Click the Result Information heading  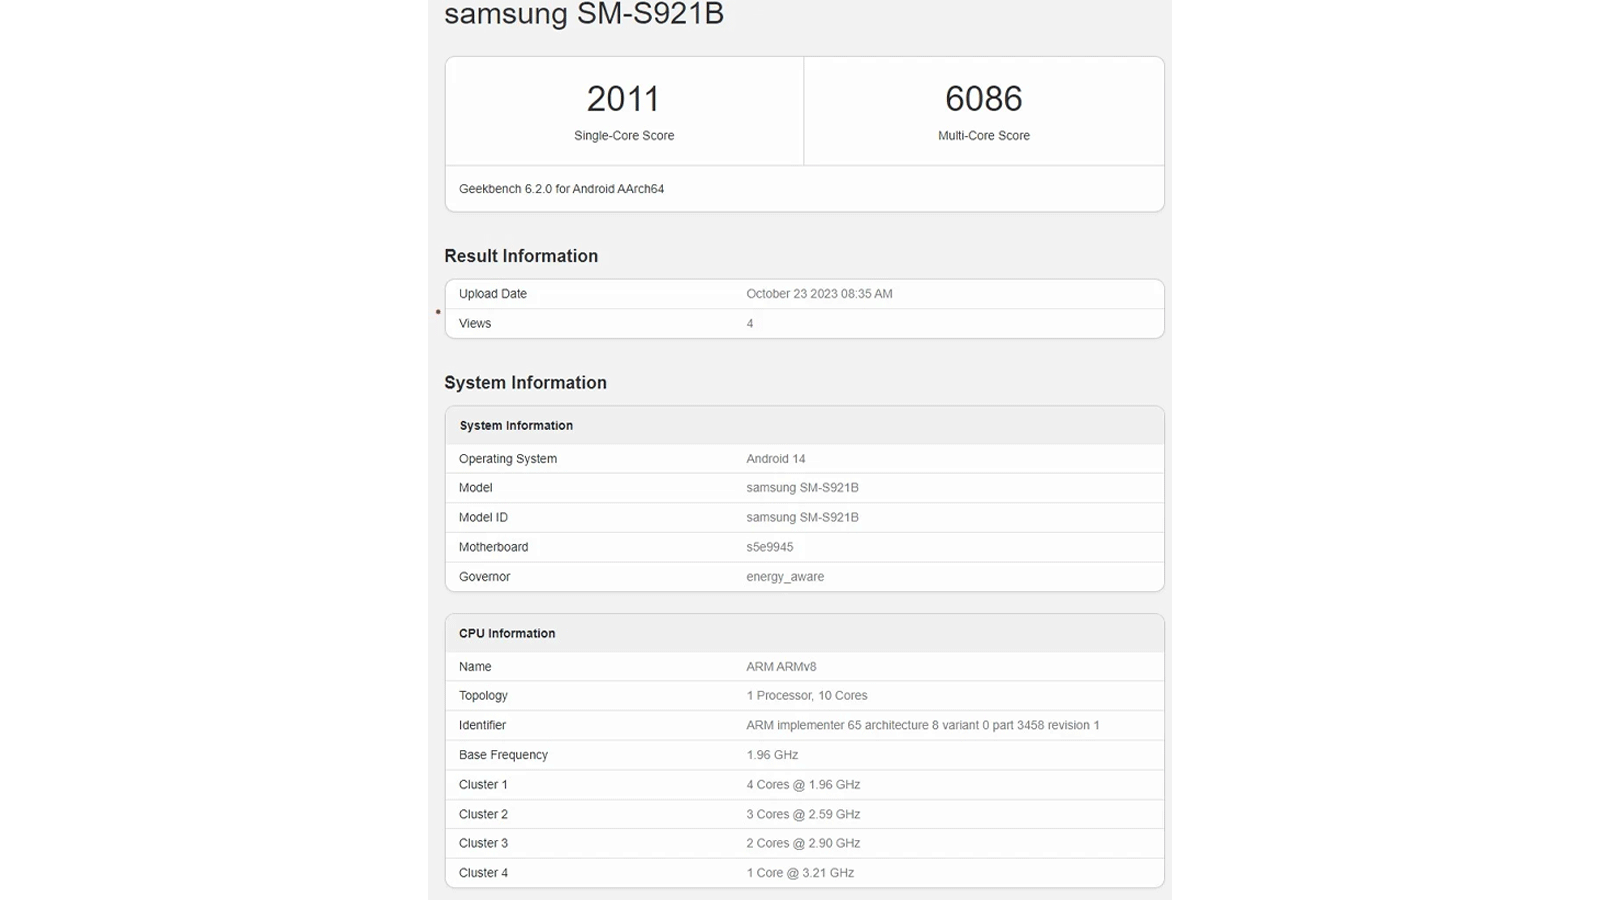pos(521,256)
